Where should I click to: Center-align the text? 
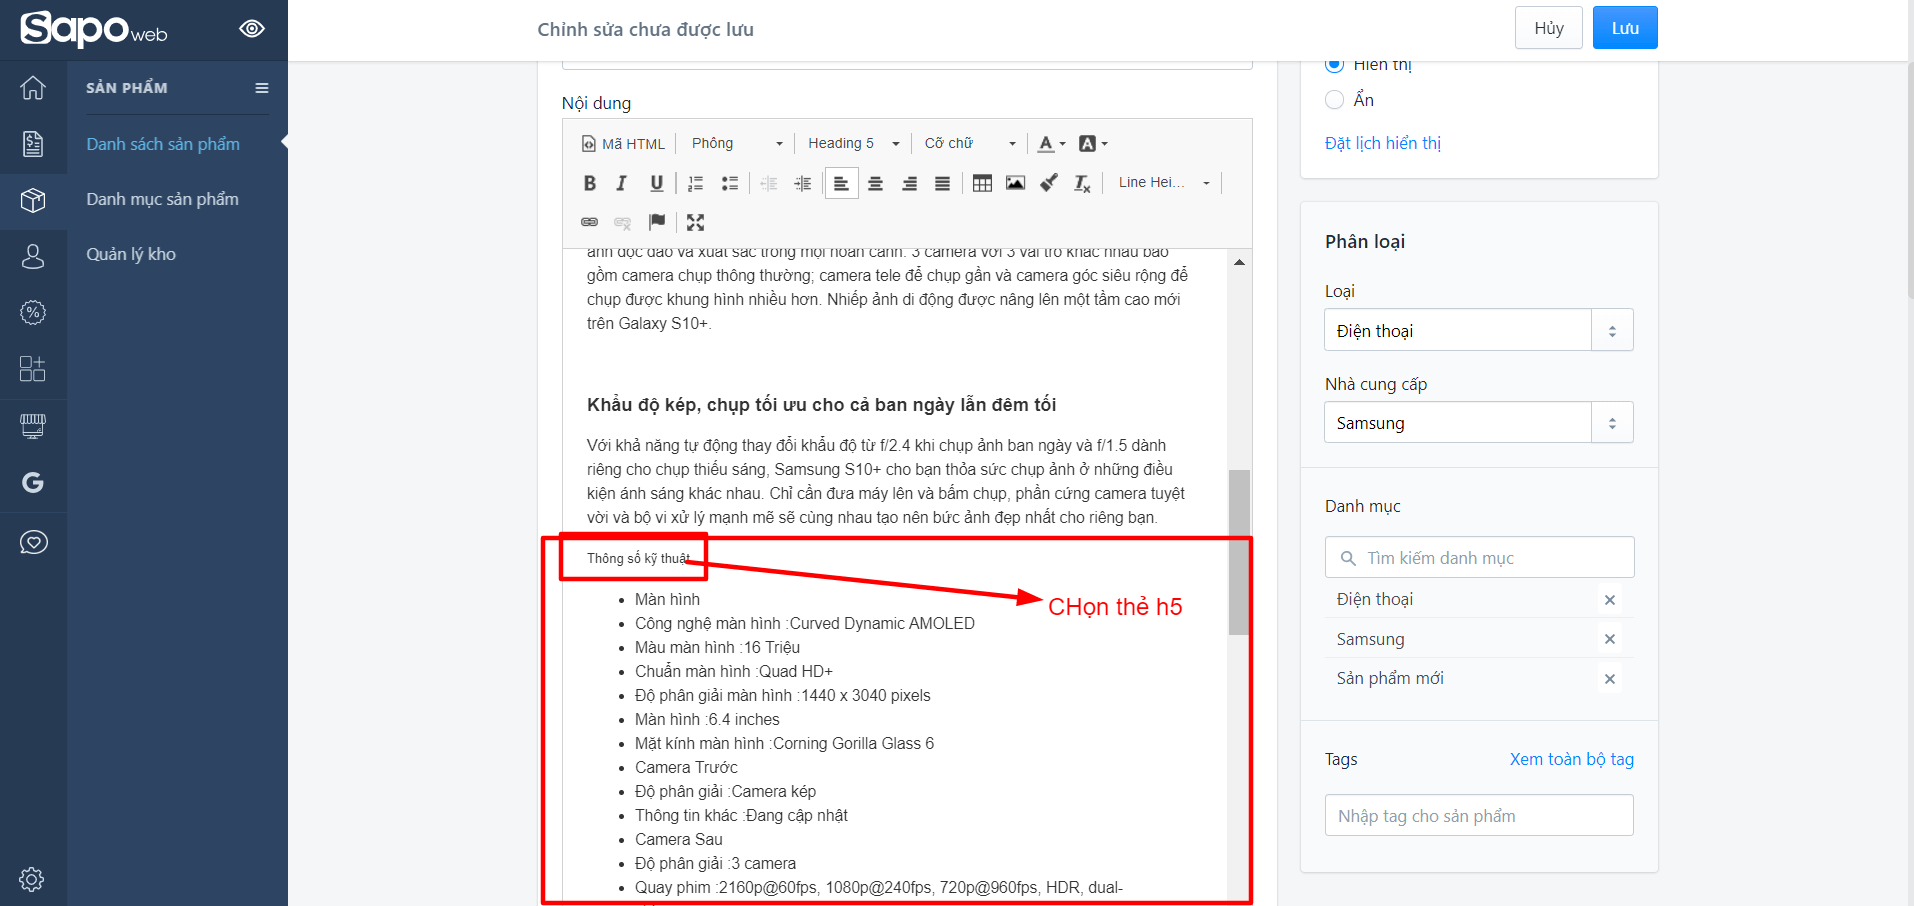click(x=875, y=183)
